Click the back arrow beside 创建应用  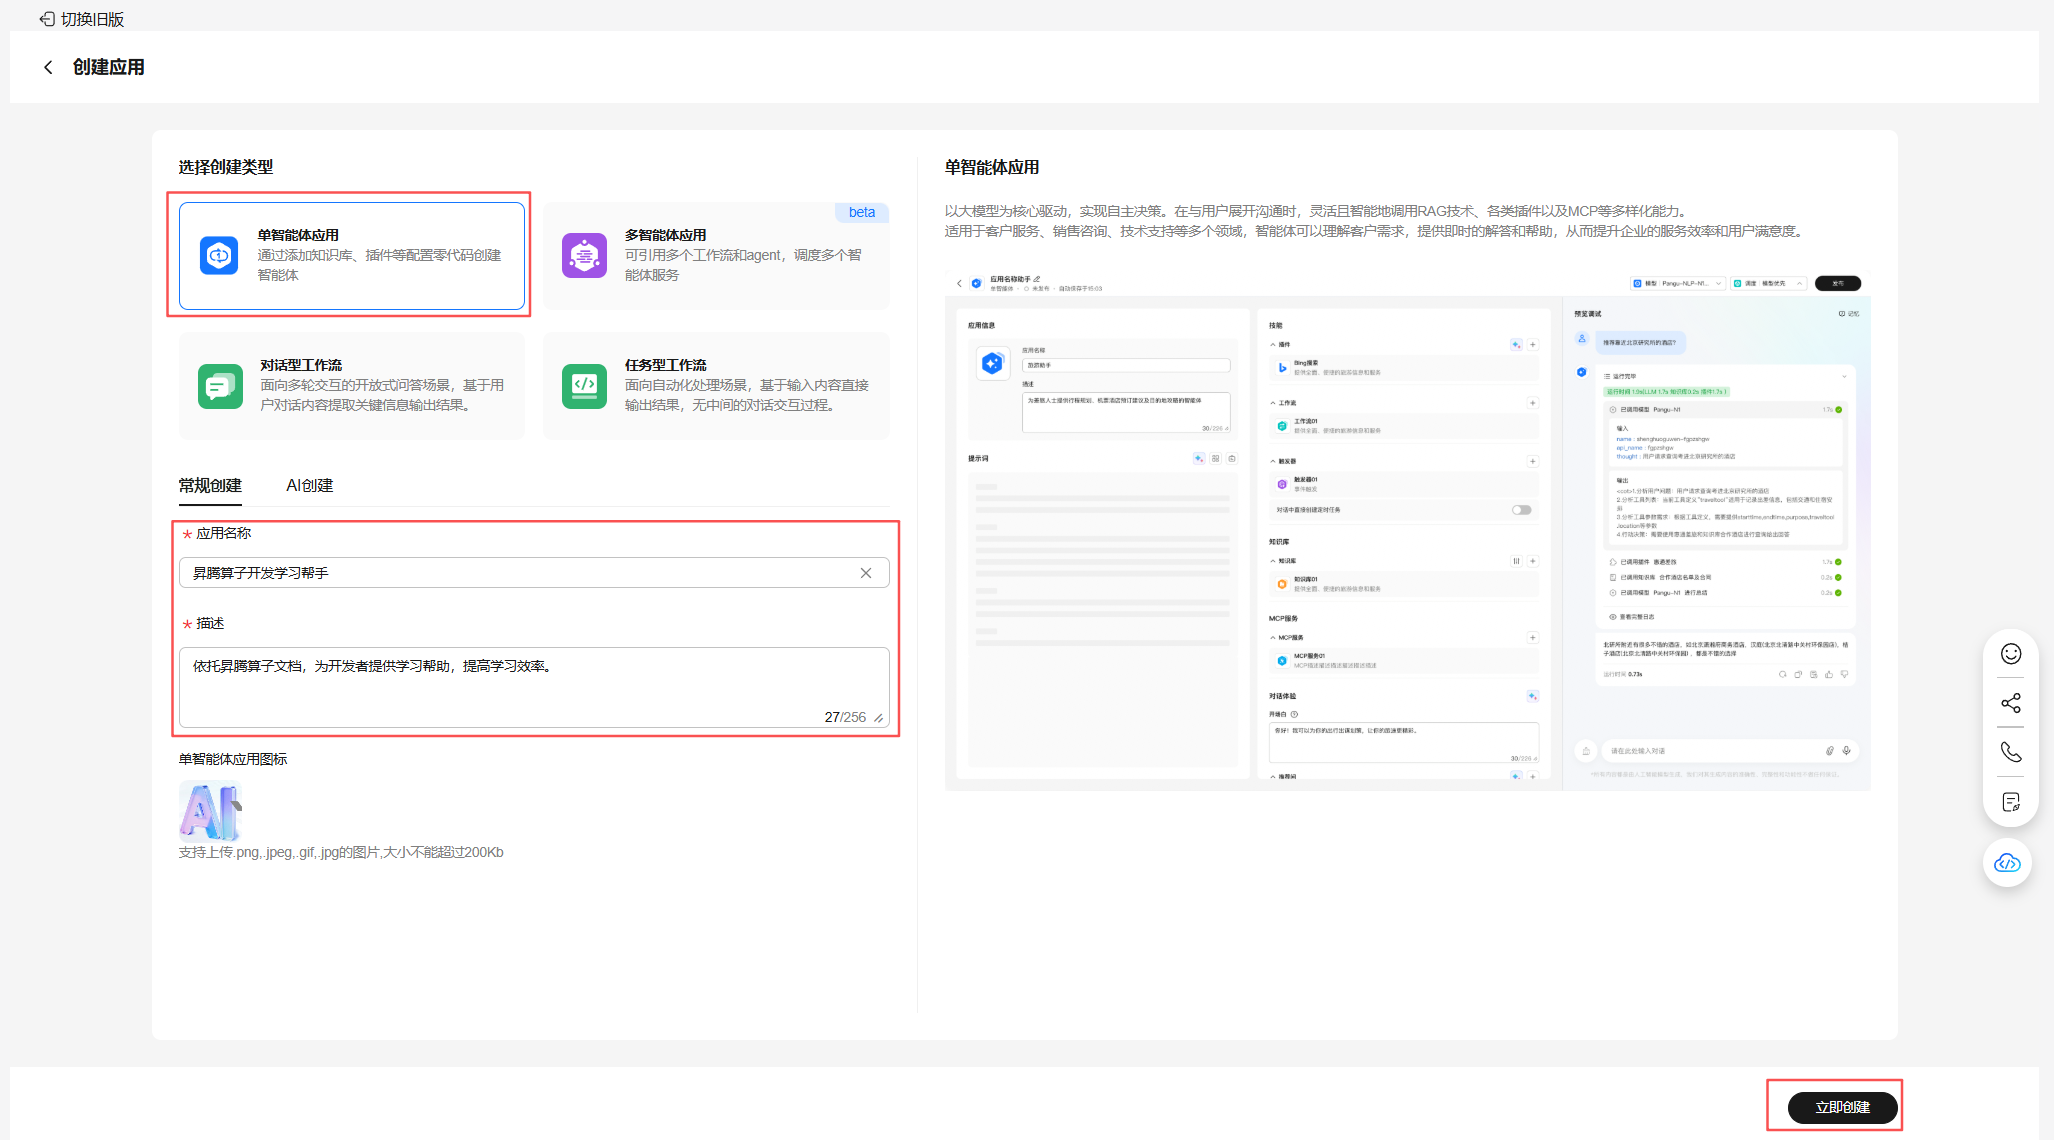tap(48, 67)
